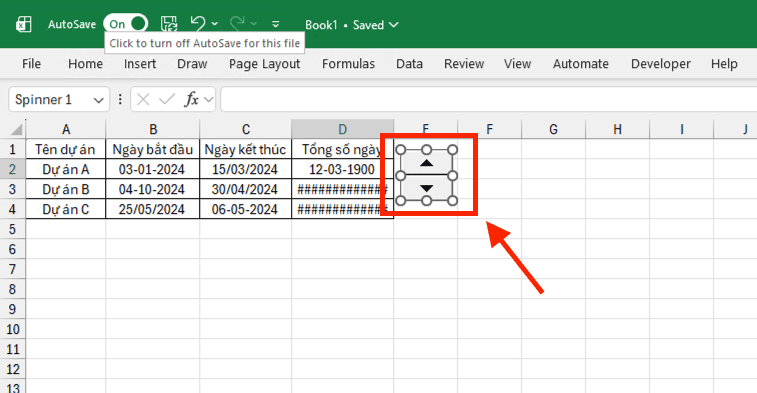
Task: Select column C header
Action: [246, 129]
